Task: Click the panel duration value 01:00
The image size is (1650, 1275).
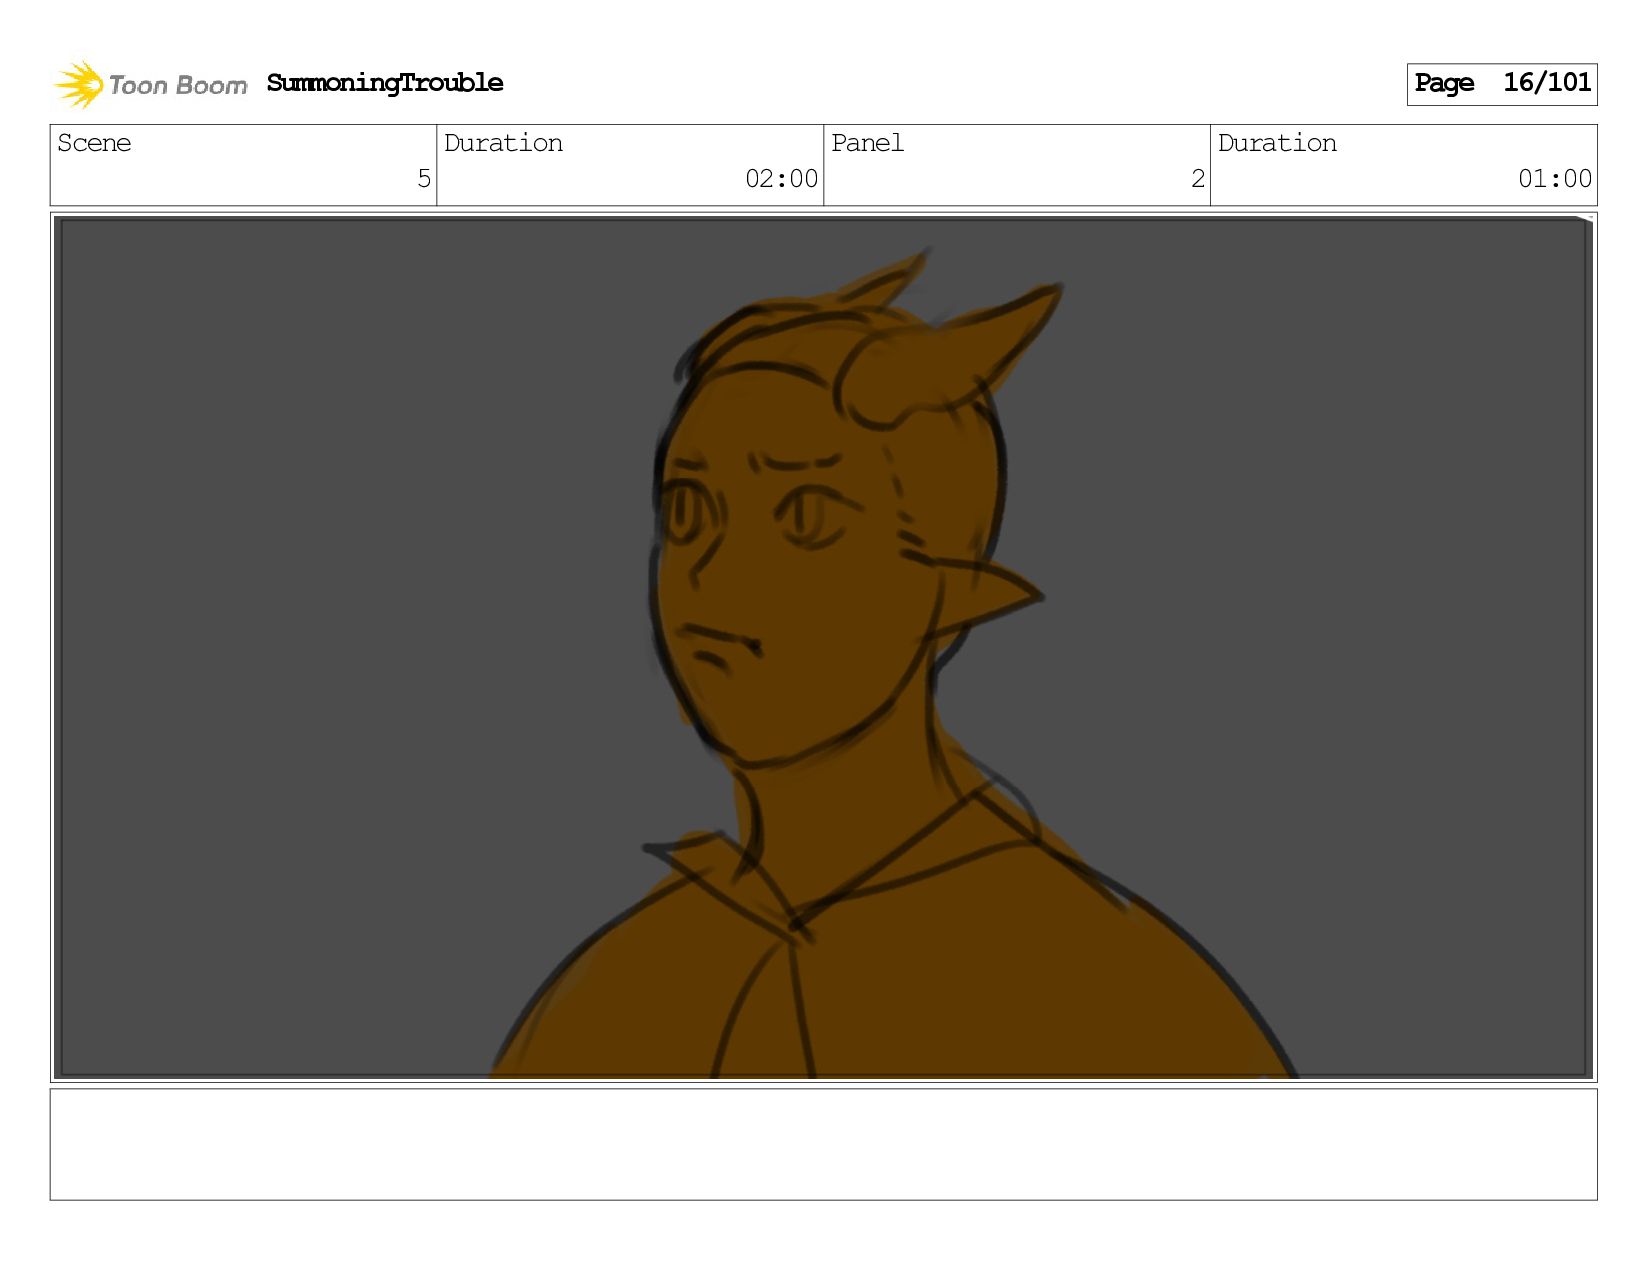Action: 1555,179
